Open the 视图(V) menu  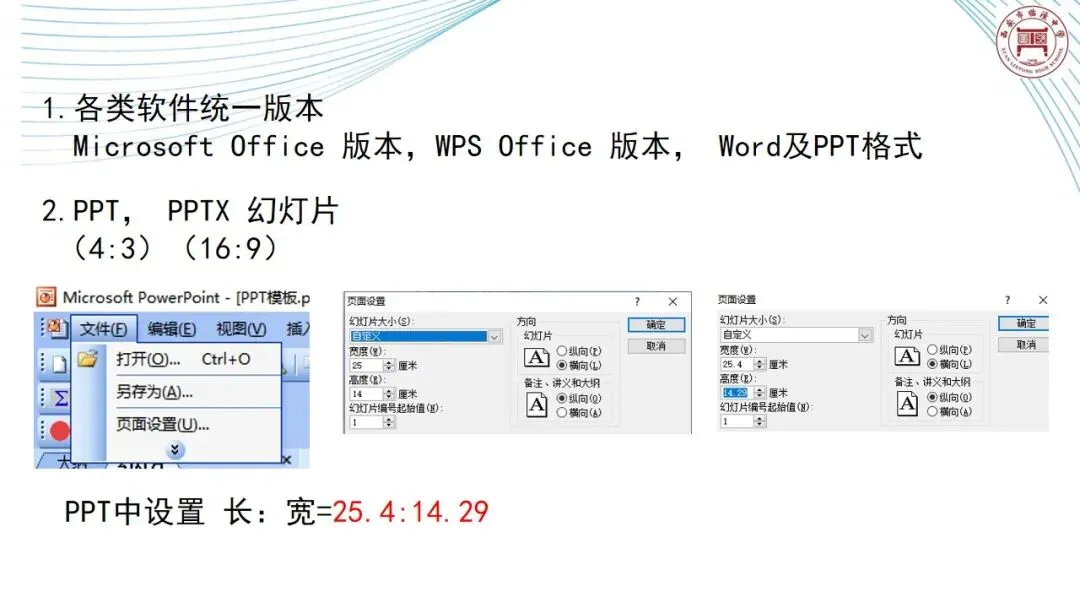click(241, 329)
